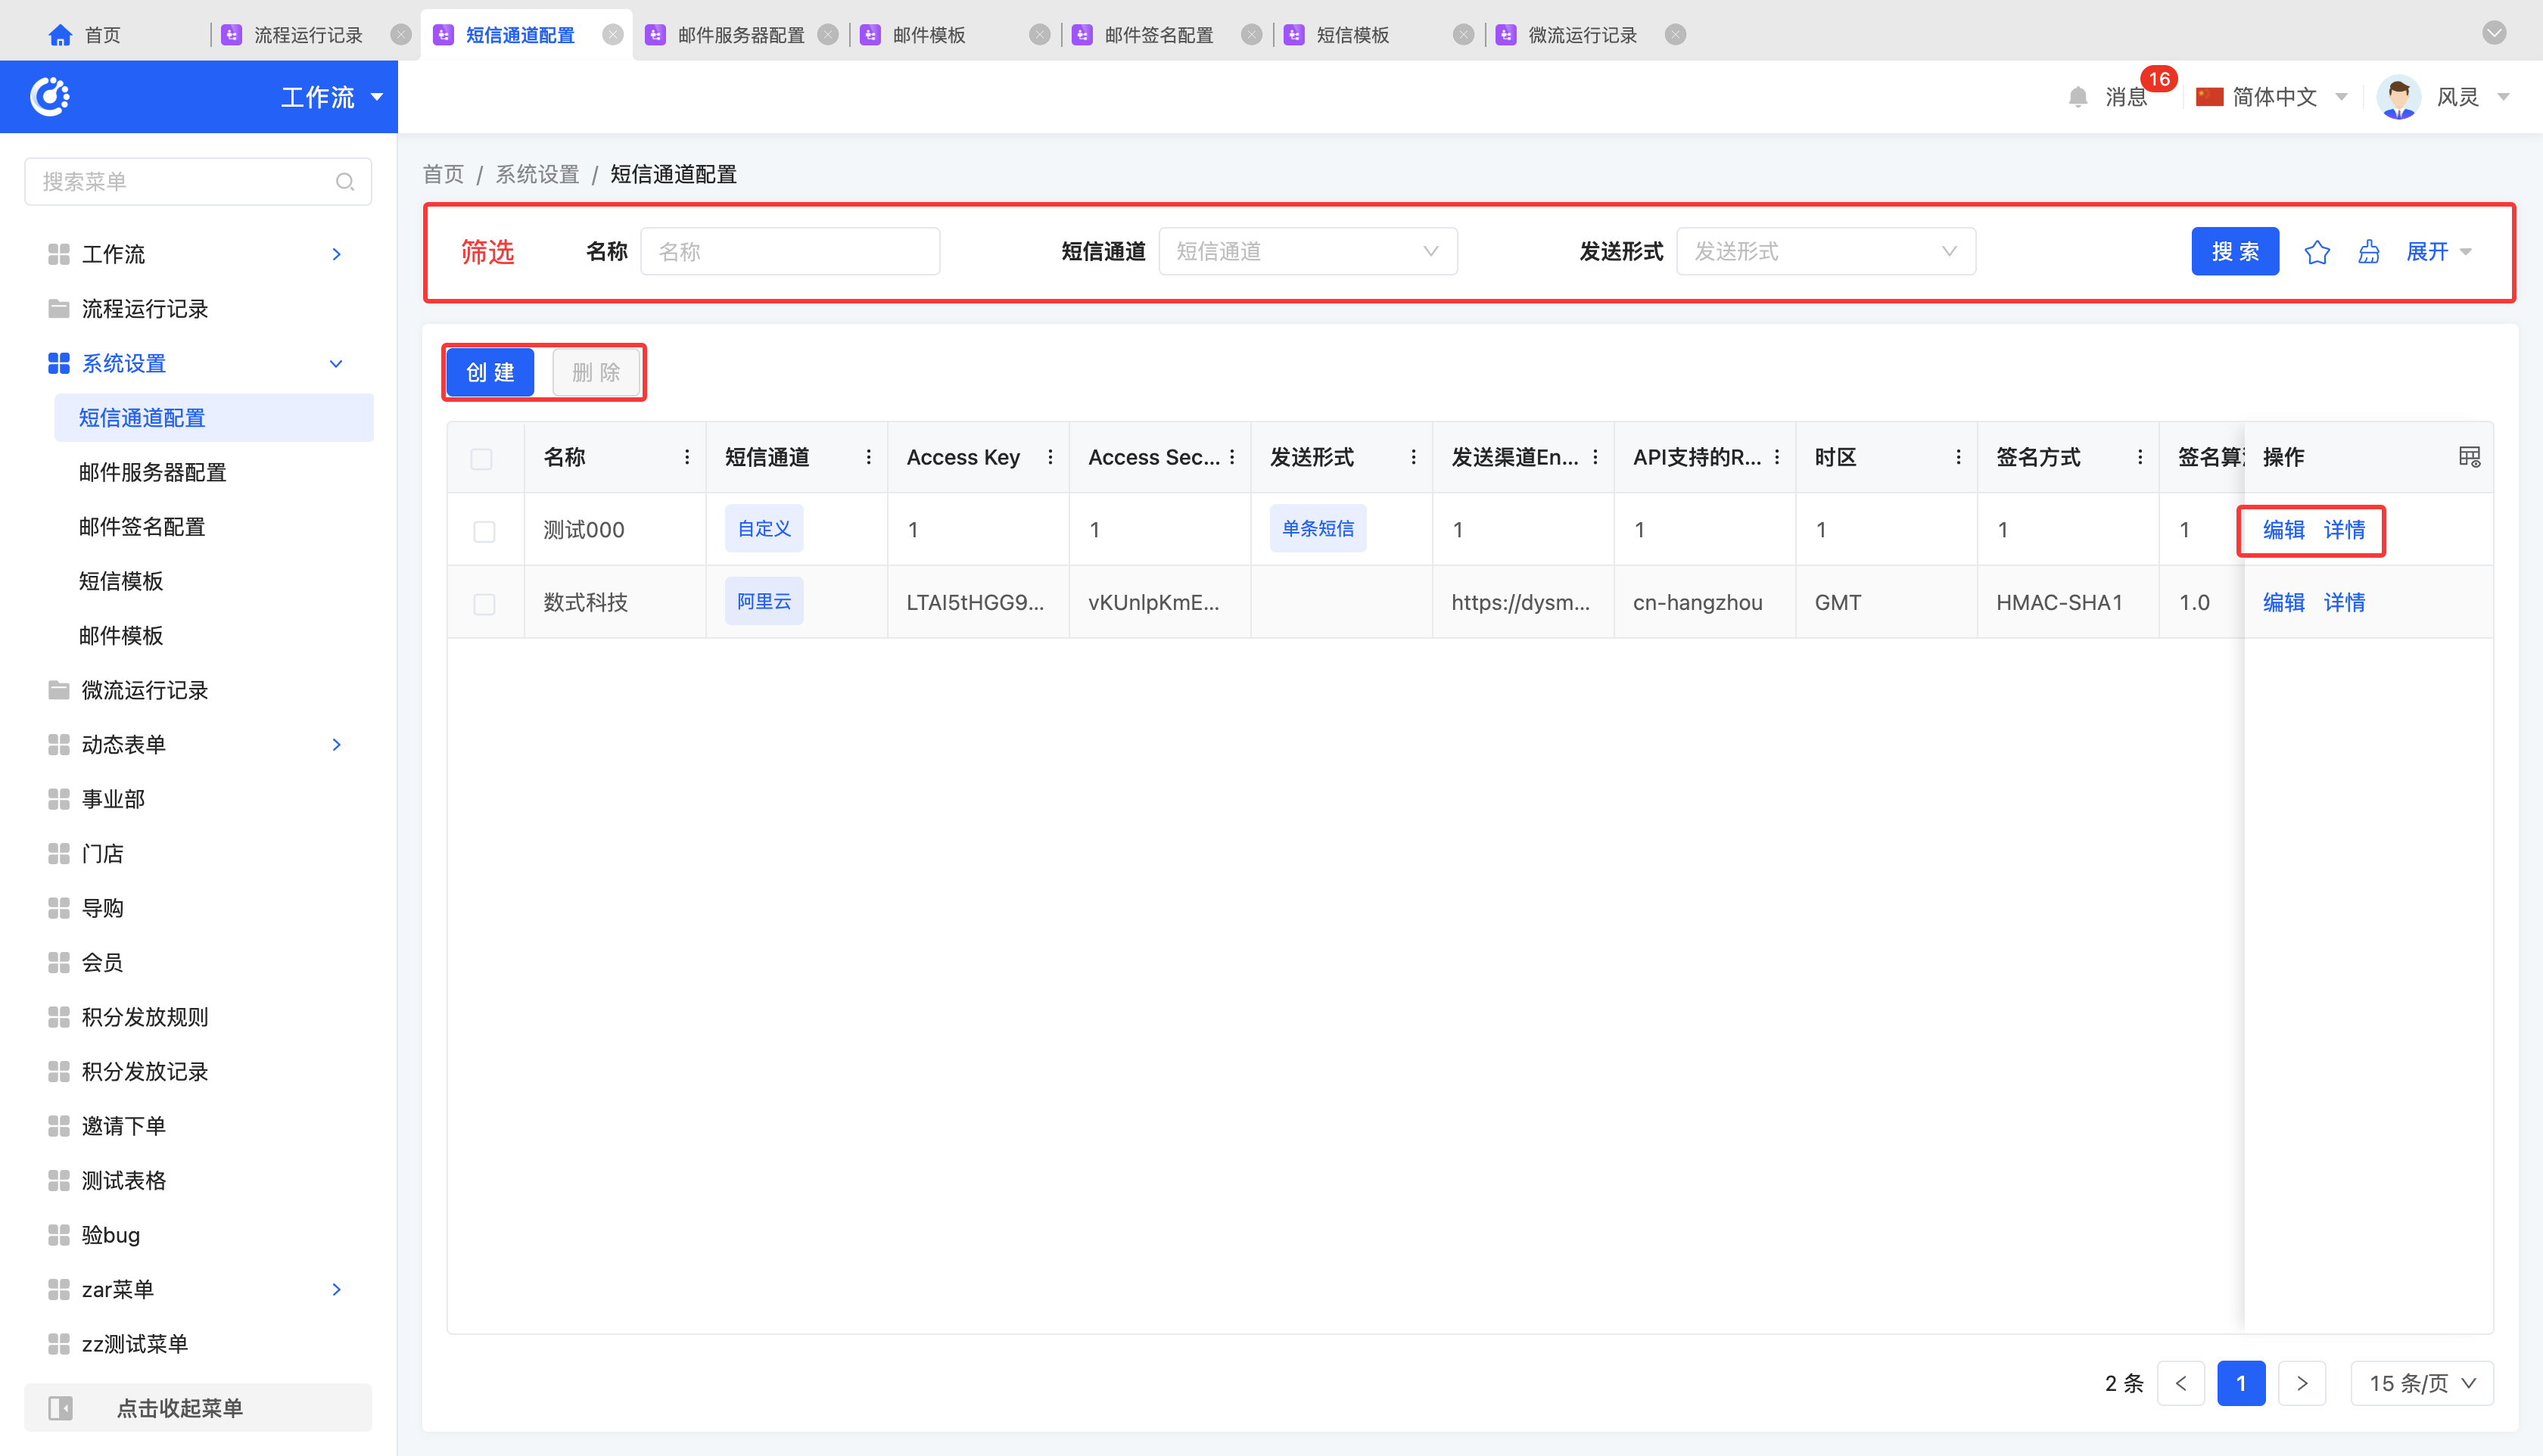Click the search menu magnifier icon
Viewport: 2543px width, 1456px height.
click(x=345, y=182)
